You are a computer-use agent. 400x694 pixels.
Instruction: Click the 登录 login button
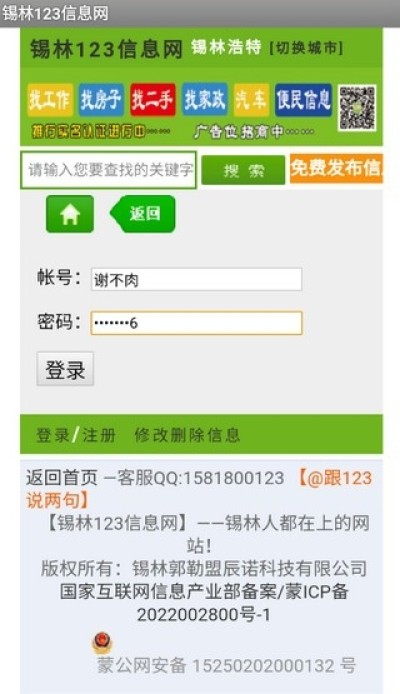pyautogui.click(x=65, y=369)
